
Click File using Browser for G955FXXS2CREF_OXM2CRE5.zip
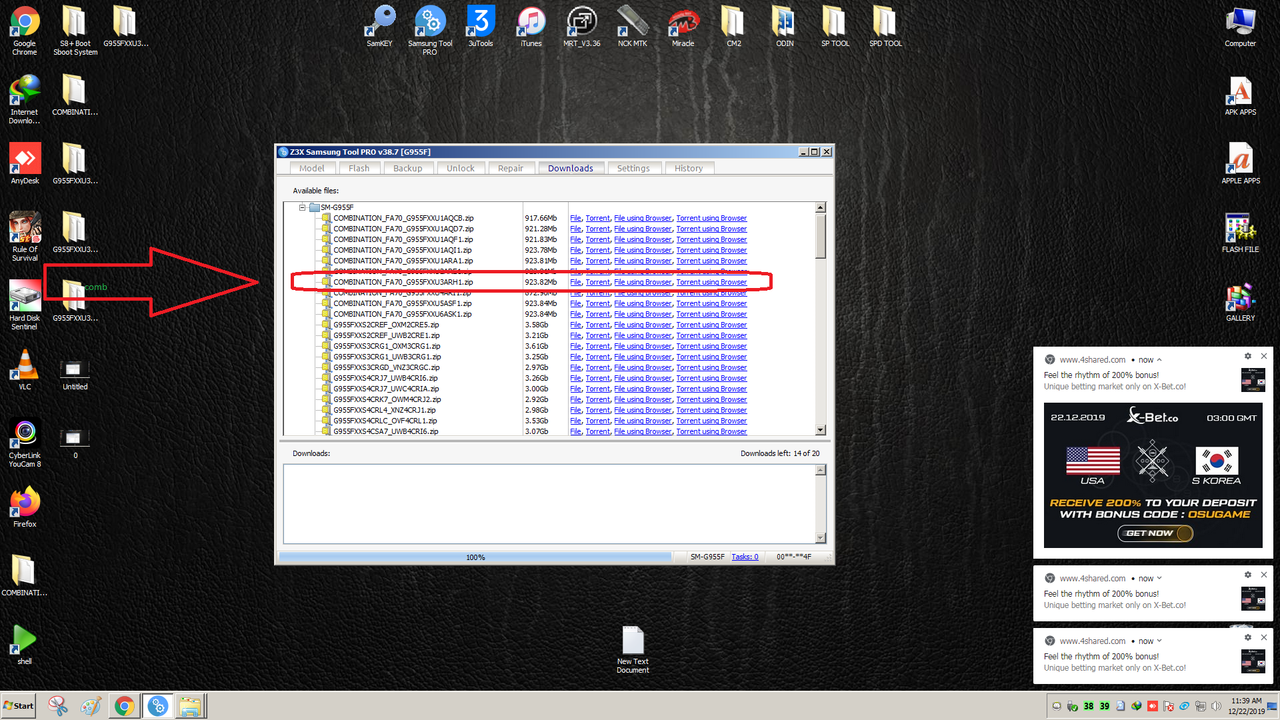643,325
